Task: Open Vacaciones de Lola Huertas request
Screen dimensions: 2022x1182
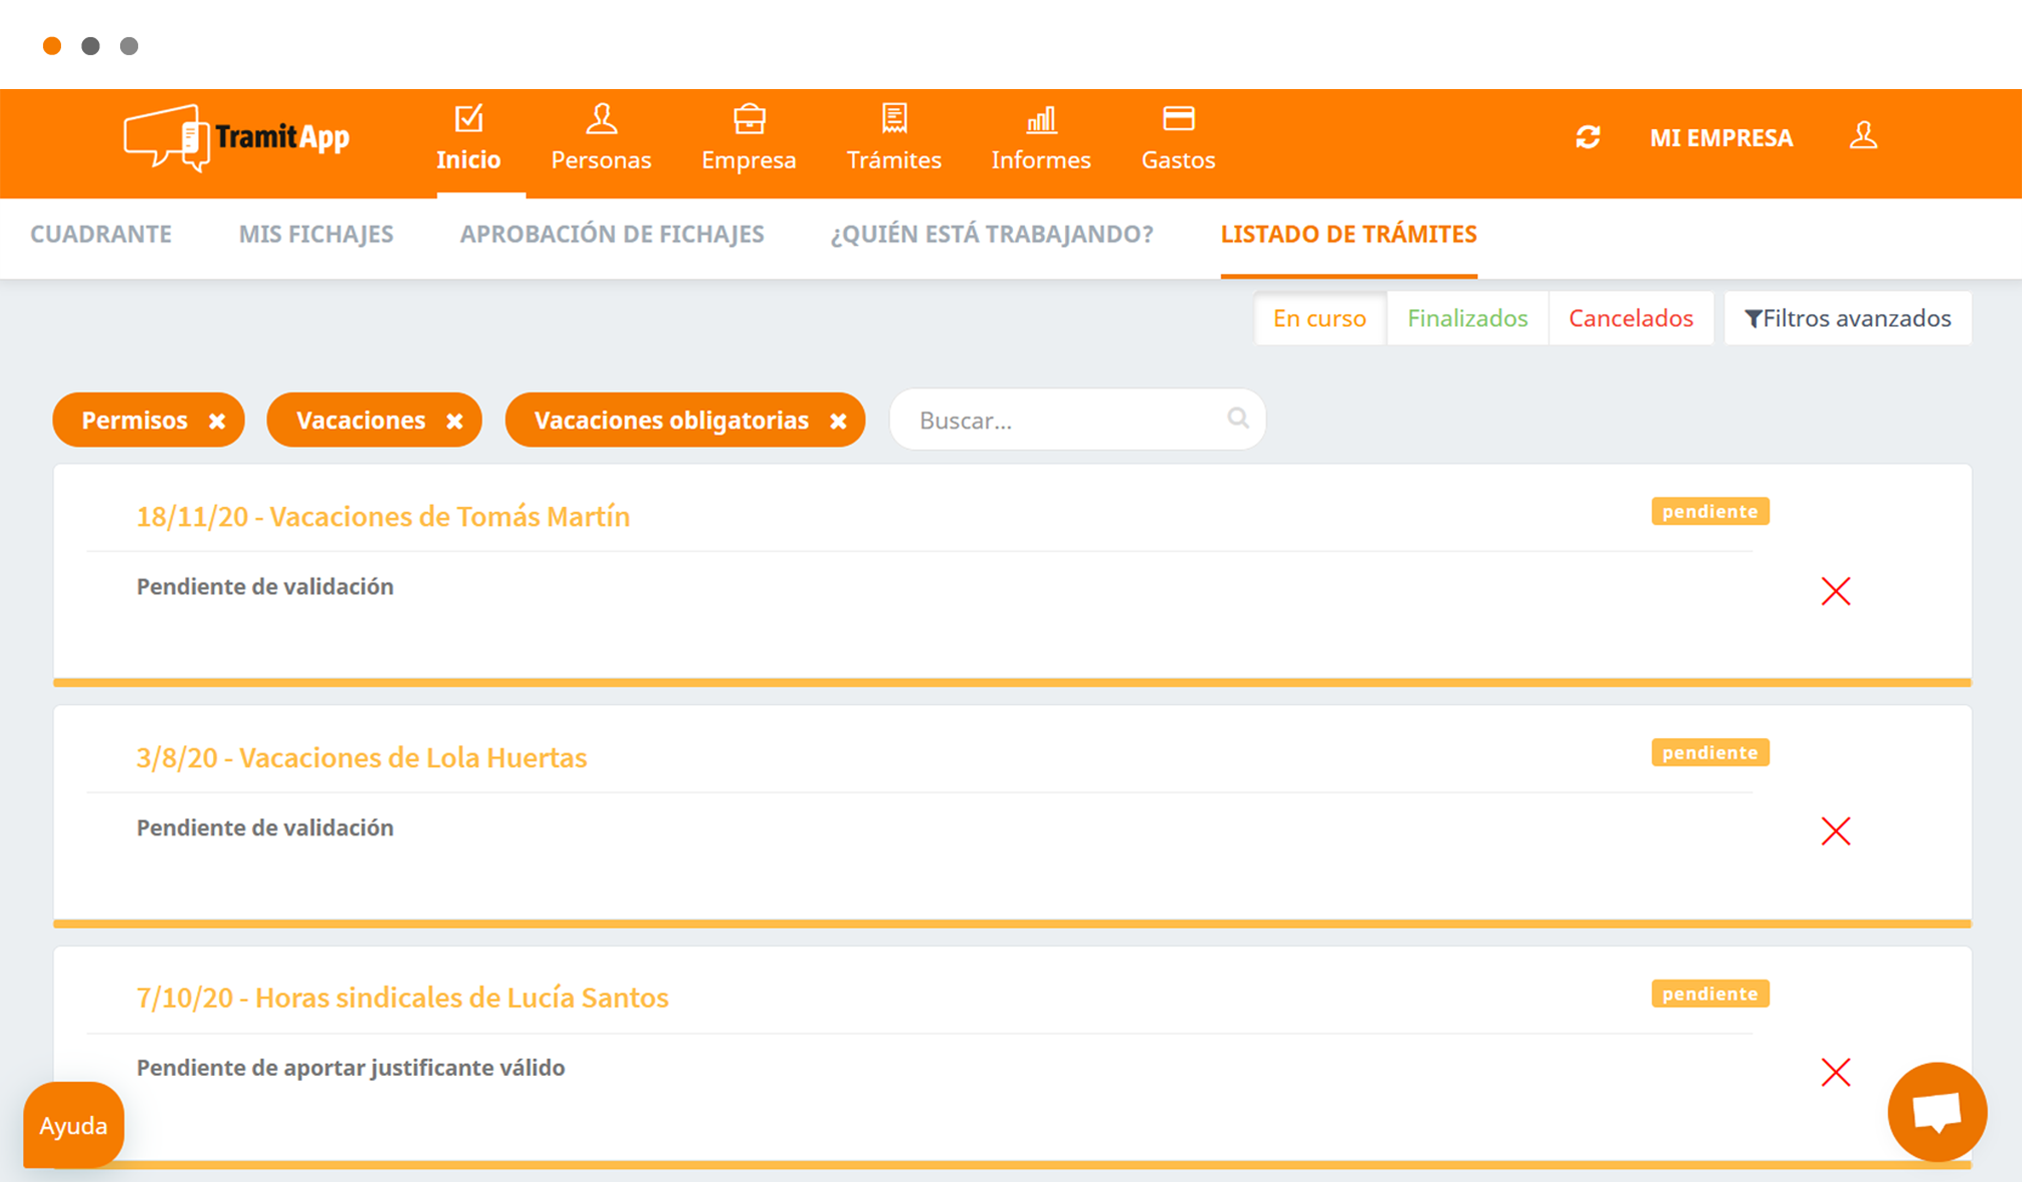Action: [x=361, y=757]
